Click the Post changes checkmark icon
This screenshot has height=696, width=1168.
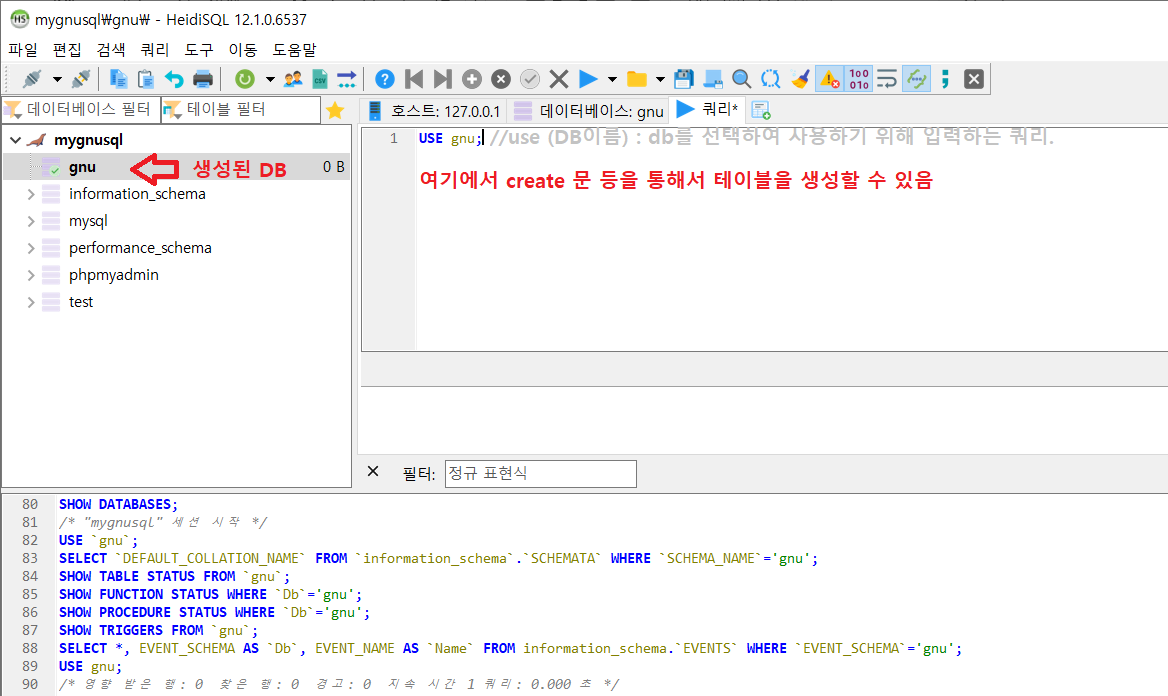pos(530,79)
